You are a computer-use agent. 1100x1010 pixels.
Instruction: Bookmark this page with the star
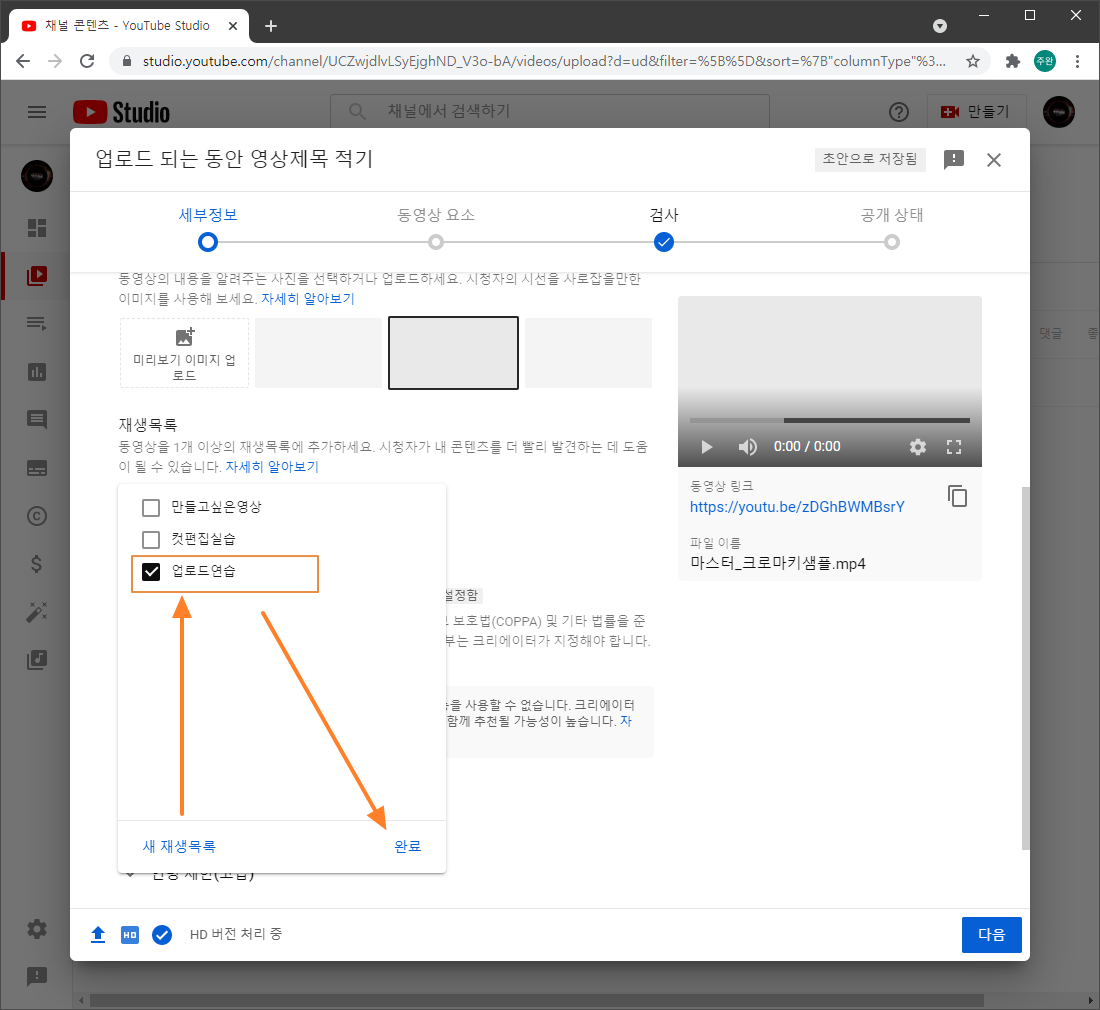coord(972,61)
